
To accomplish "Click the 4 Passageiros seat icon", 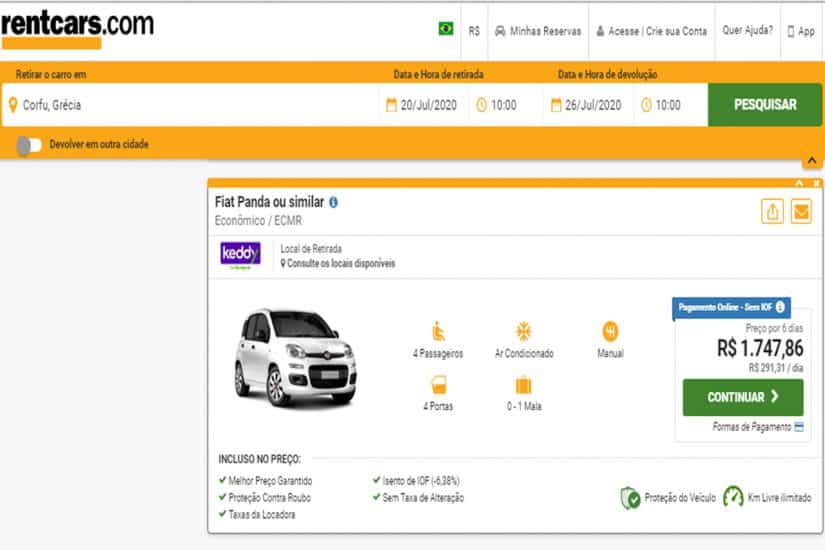I will (x=438, y=332).
